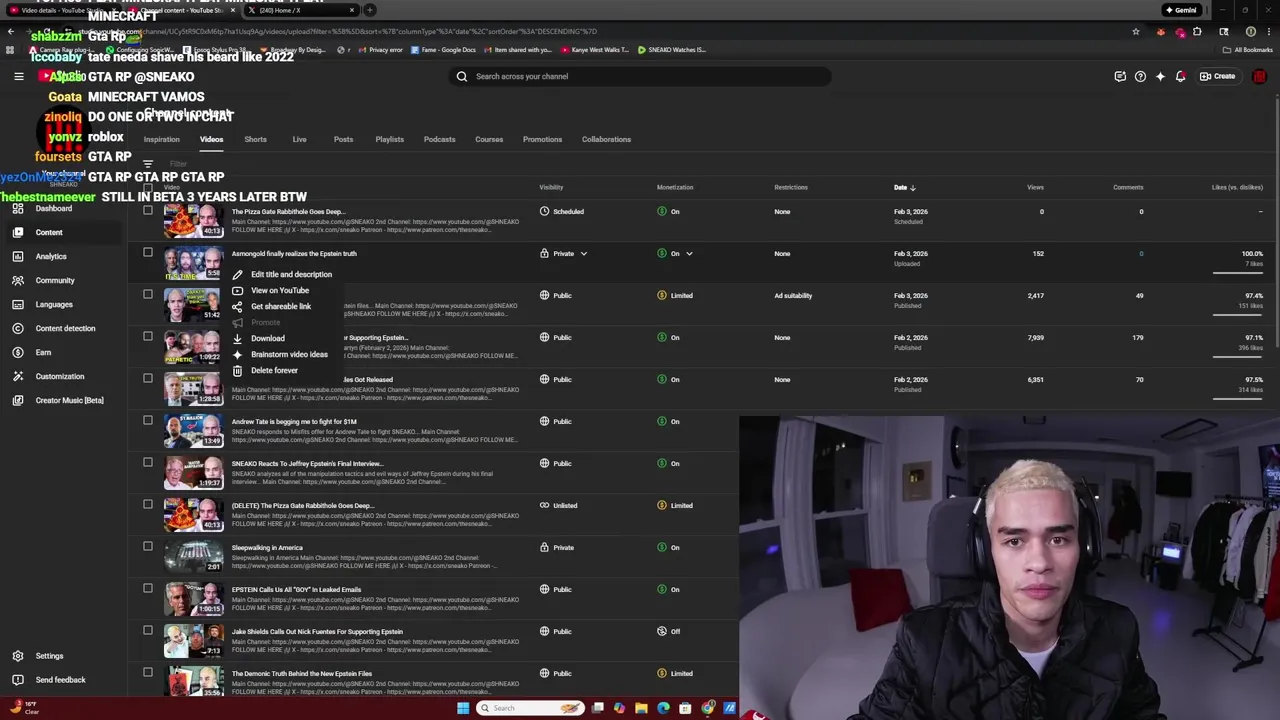Choose Edit title and description
Viewport: 1280px width, 720px height.
click(290, 274)
